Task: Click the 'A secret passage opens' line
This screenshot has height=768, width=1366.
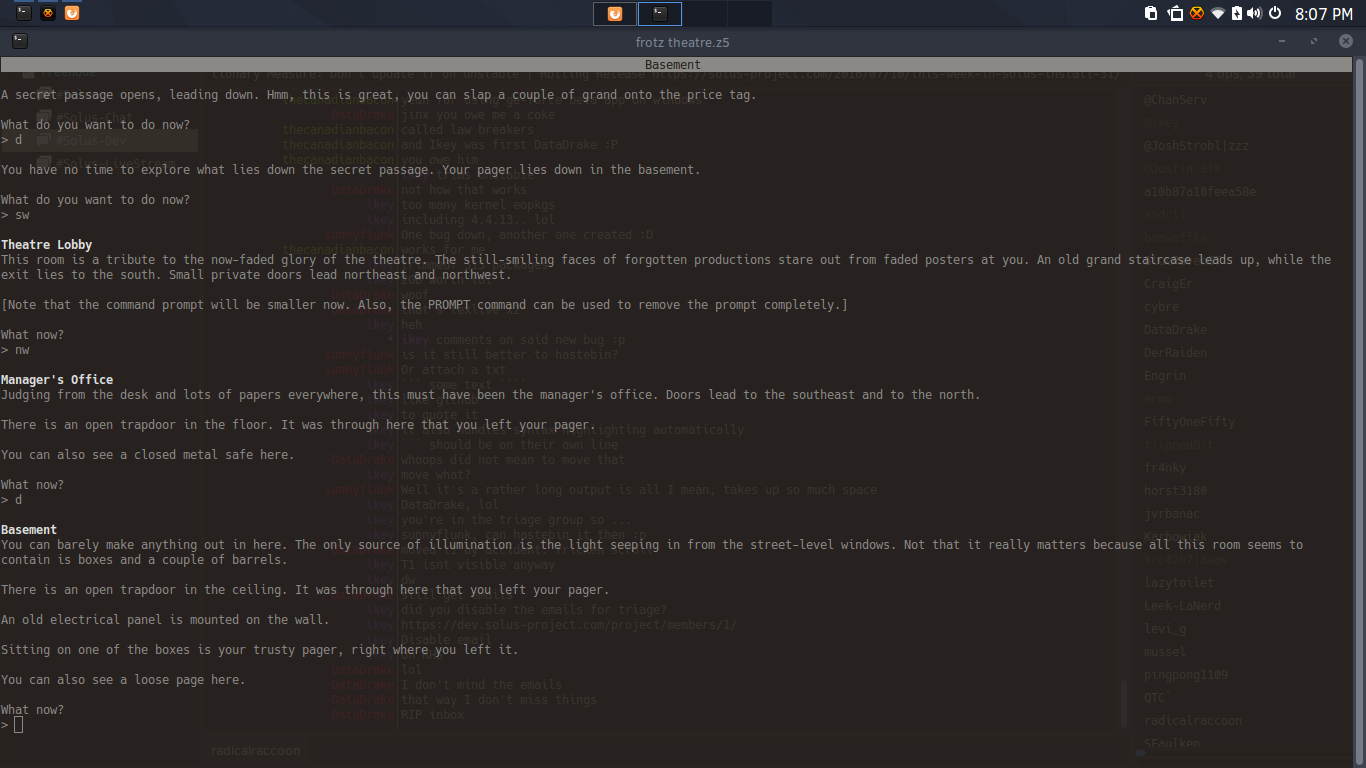Action: 378,95
